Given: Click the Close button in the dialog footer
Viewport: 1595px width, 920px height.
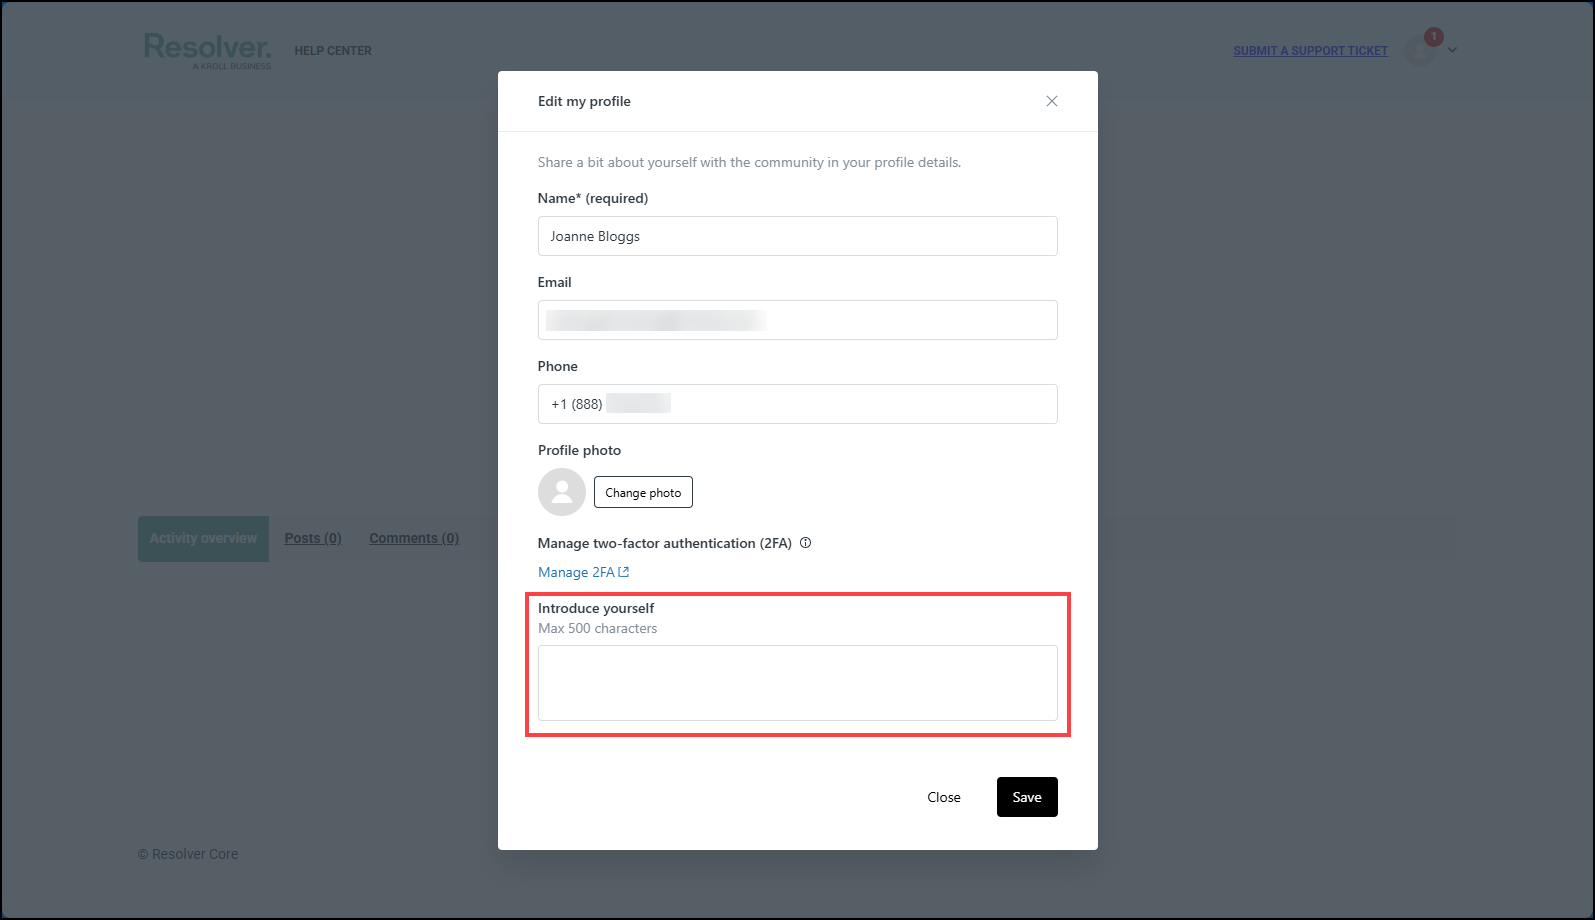Looking at the screenshot, I should (x=944, y=797).
